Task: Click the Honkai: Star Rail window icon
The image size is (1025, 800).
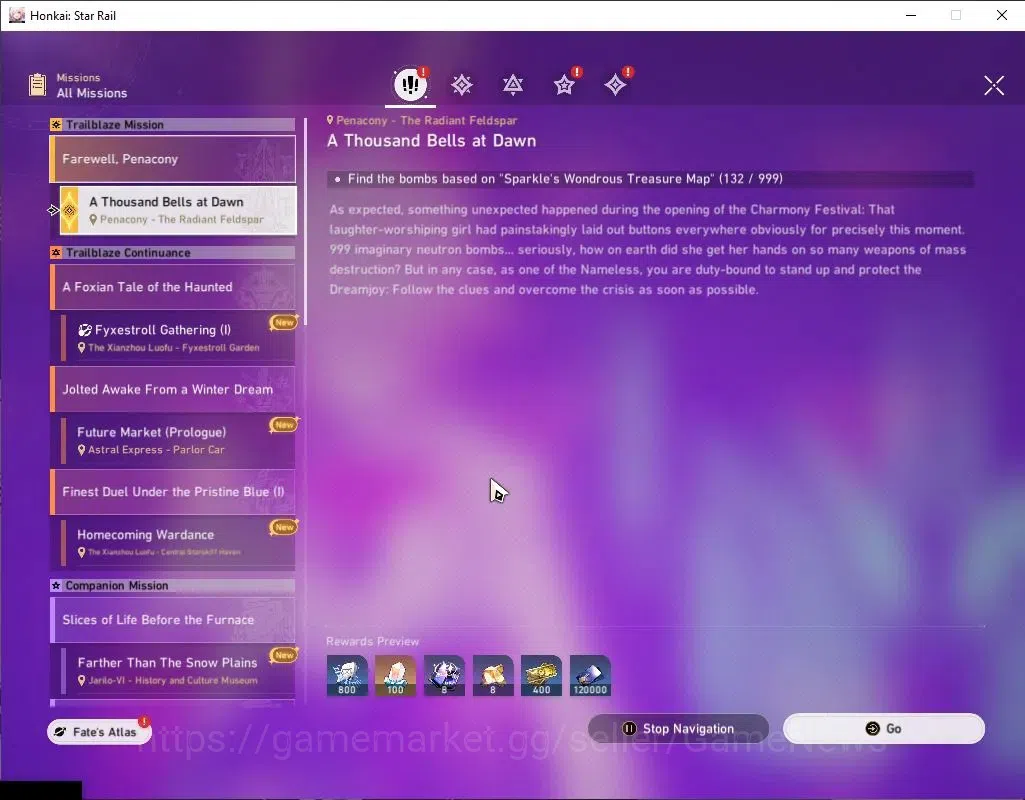Action: click(17, 15)
